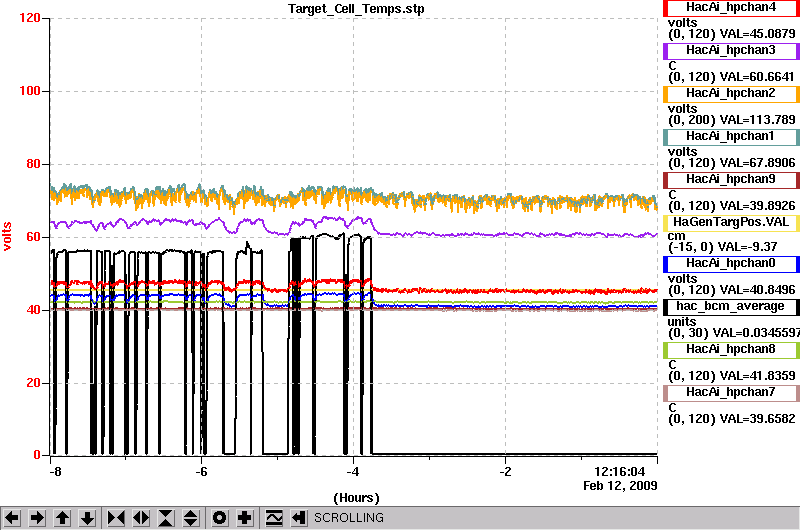
Task: Select the HacAi_hpchan8 green legend entry
Action: tap(731, 350)
